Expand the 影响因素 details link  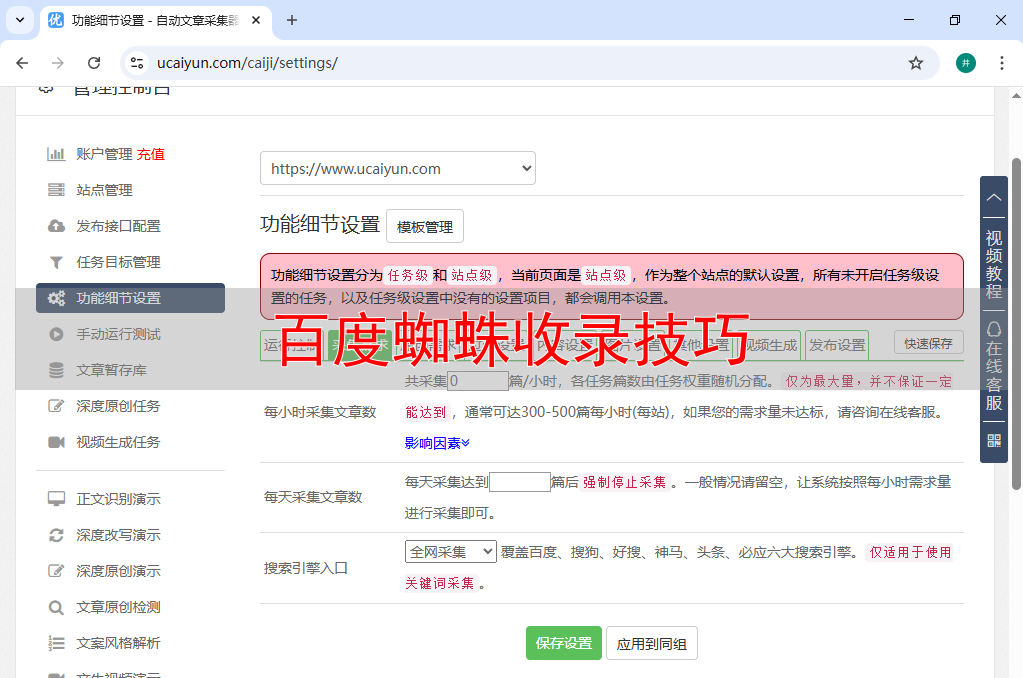pos(437,443)
